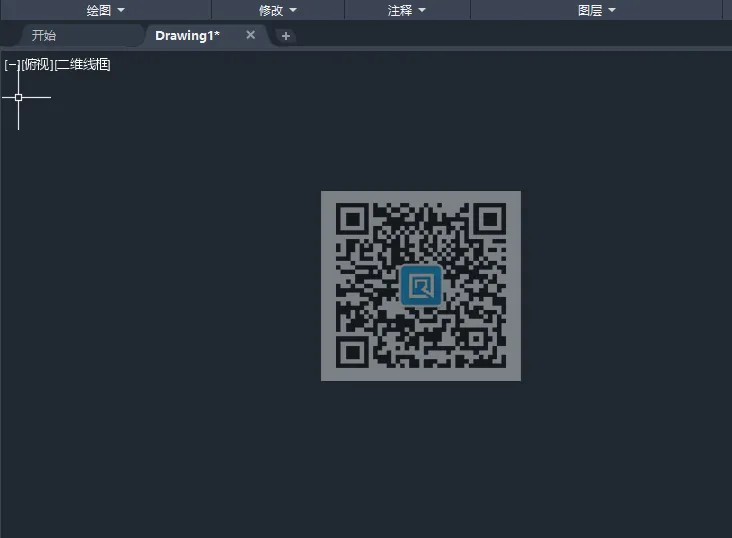Expand the 修改 panel dropdown

click(x=278, y=10)
